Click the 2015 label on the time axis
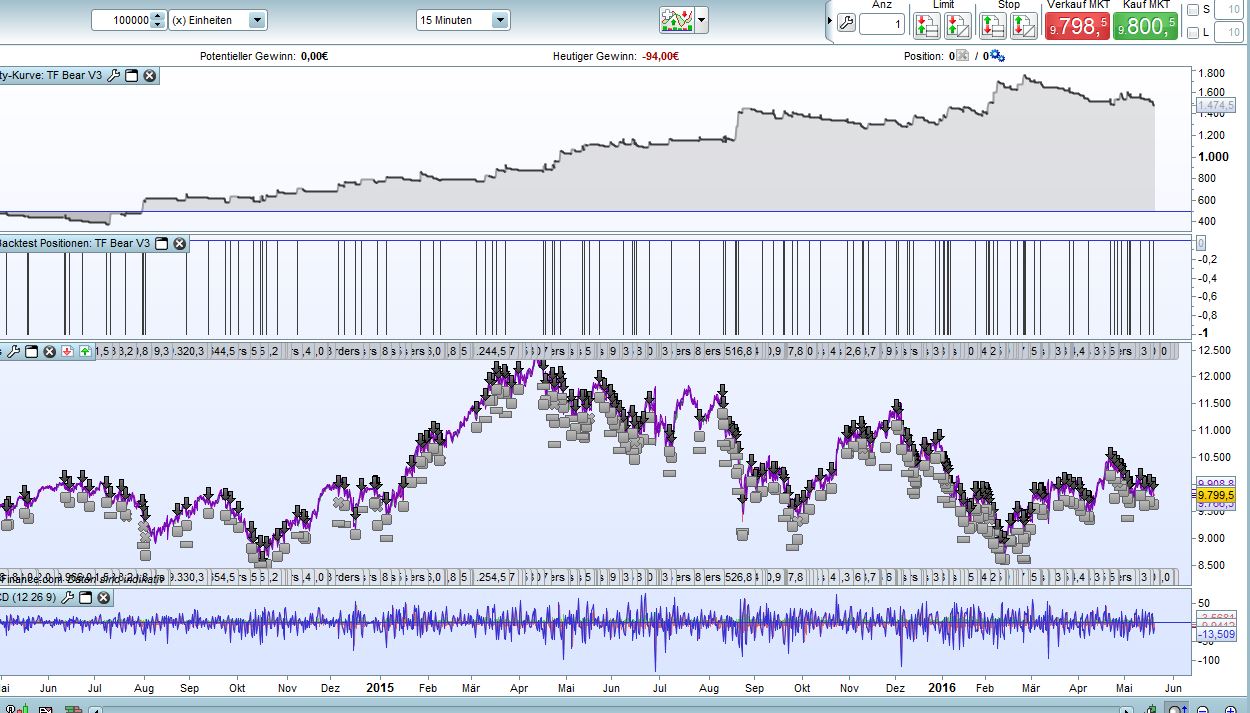Image resolution: width=1250 pixels, height=713 pixels. (380, 688)
